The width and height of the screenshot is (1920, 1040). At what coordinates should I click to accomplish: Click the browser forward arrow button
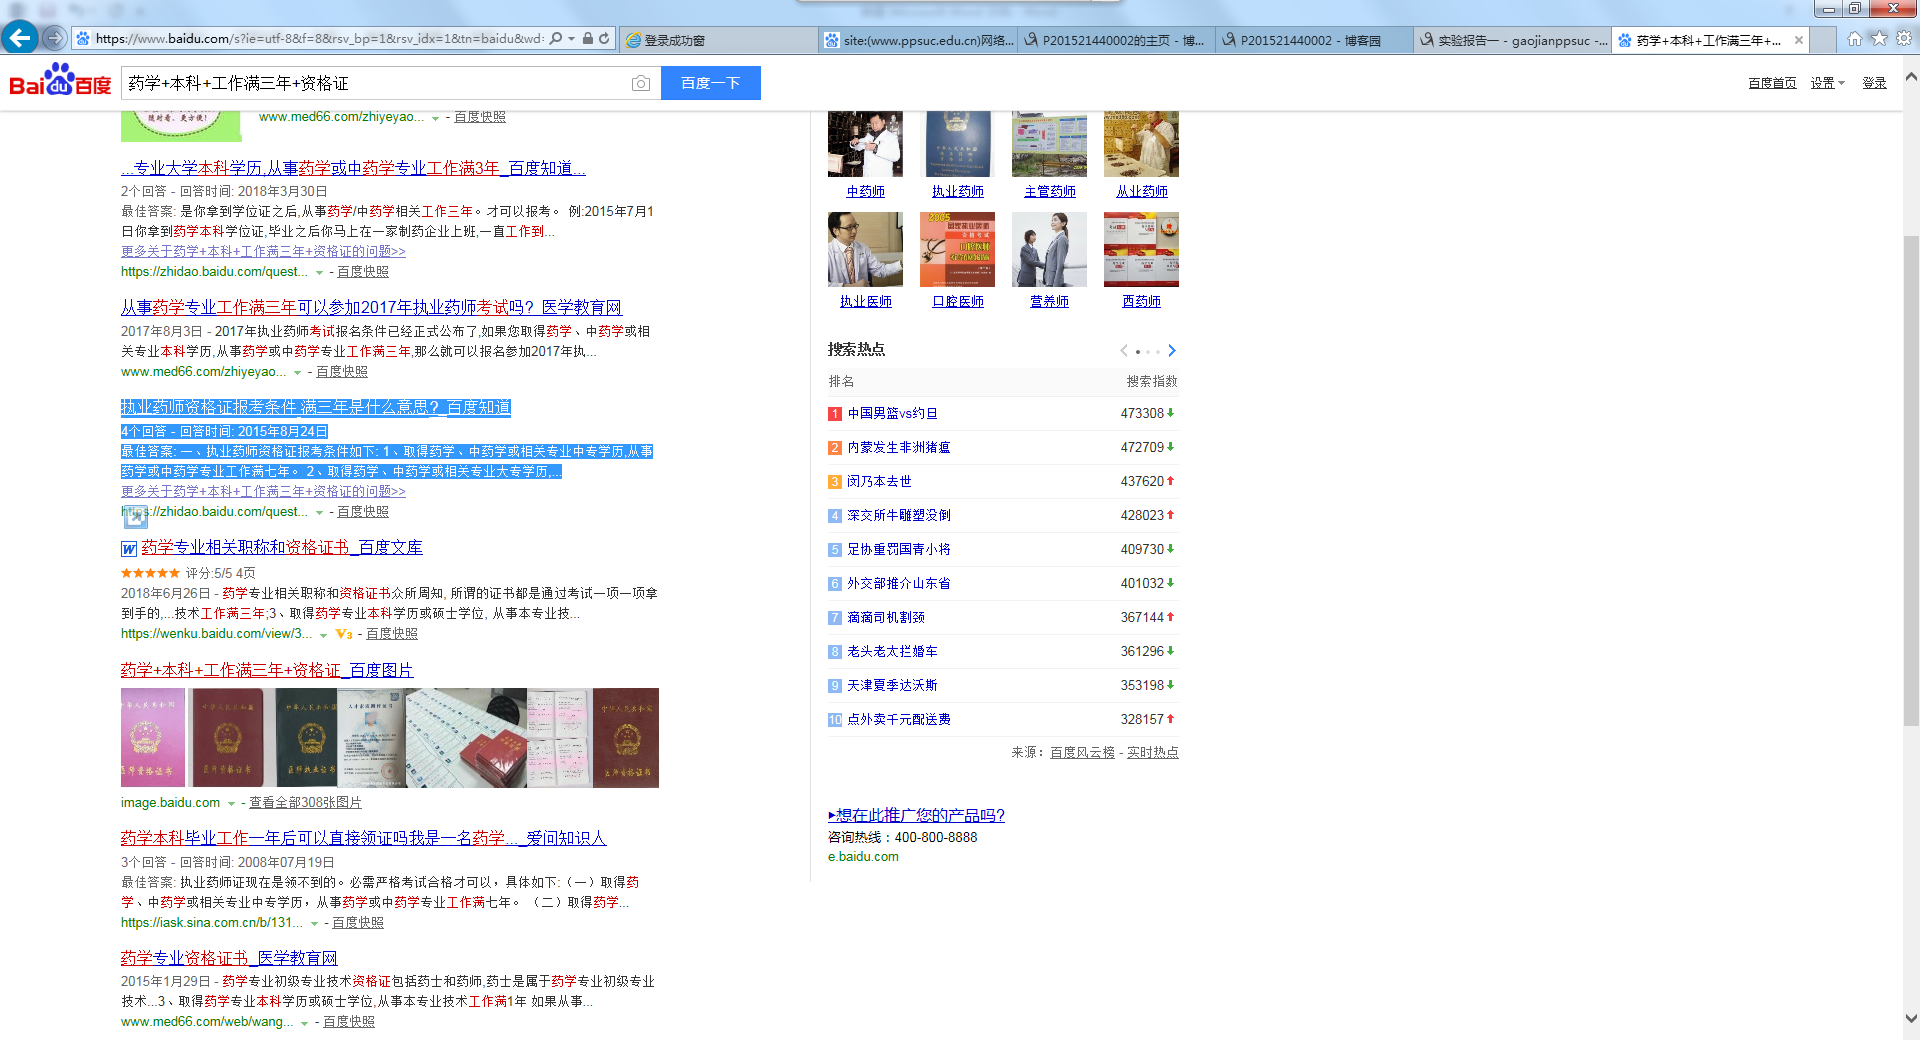pos(55,39)
